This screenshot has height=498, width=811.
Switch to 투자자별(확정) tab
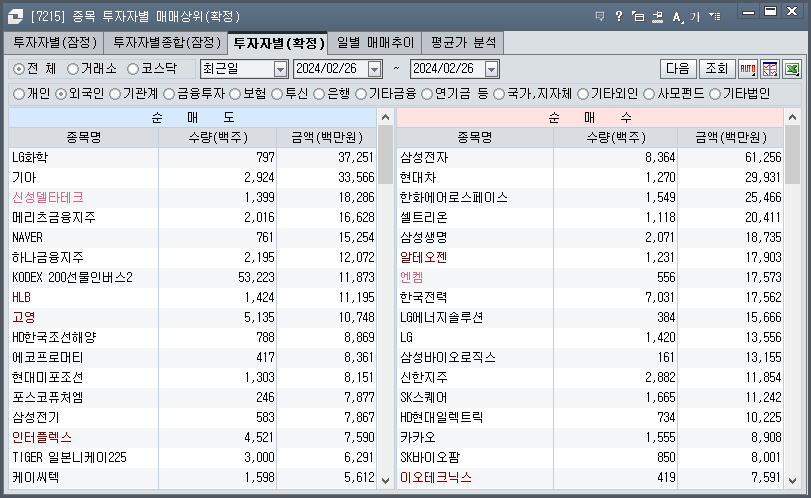tap(278, 42)
